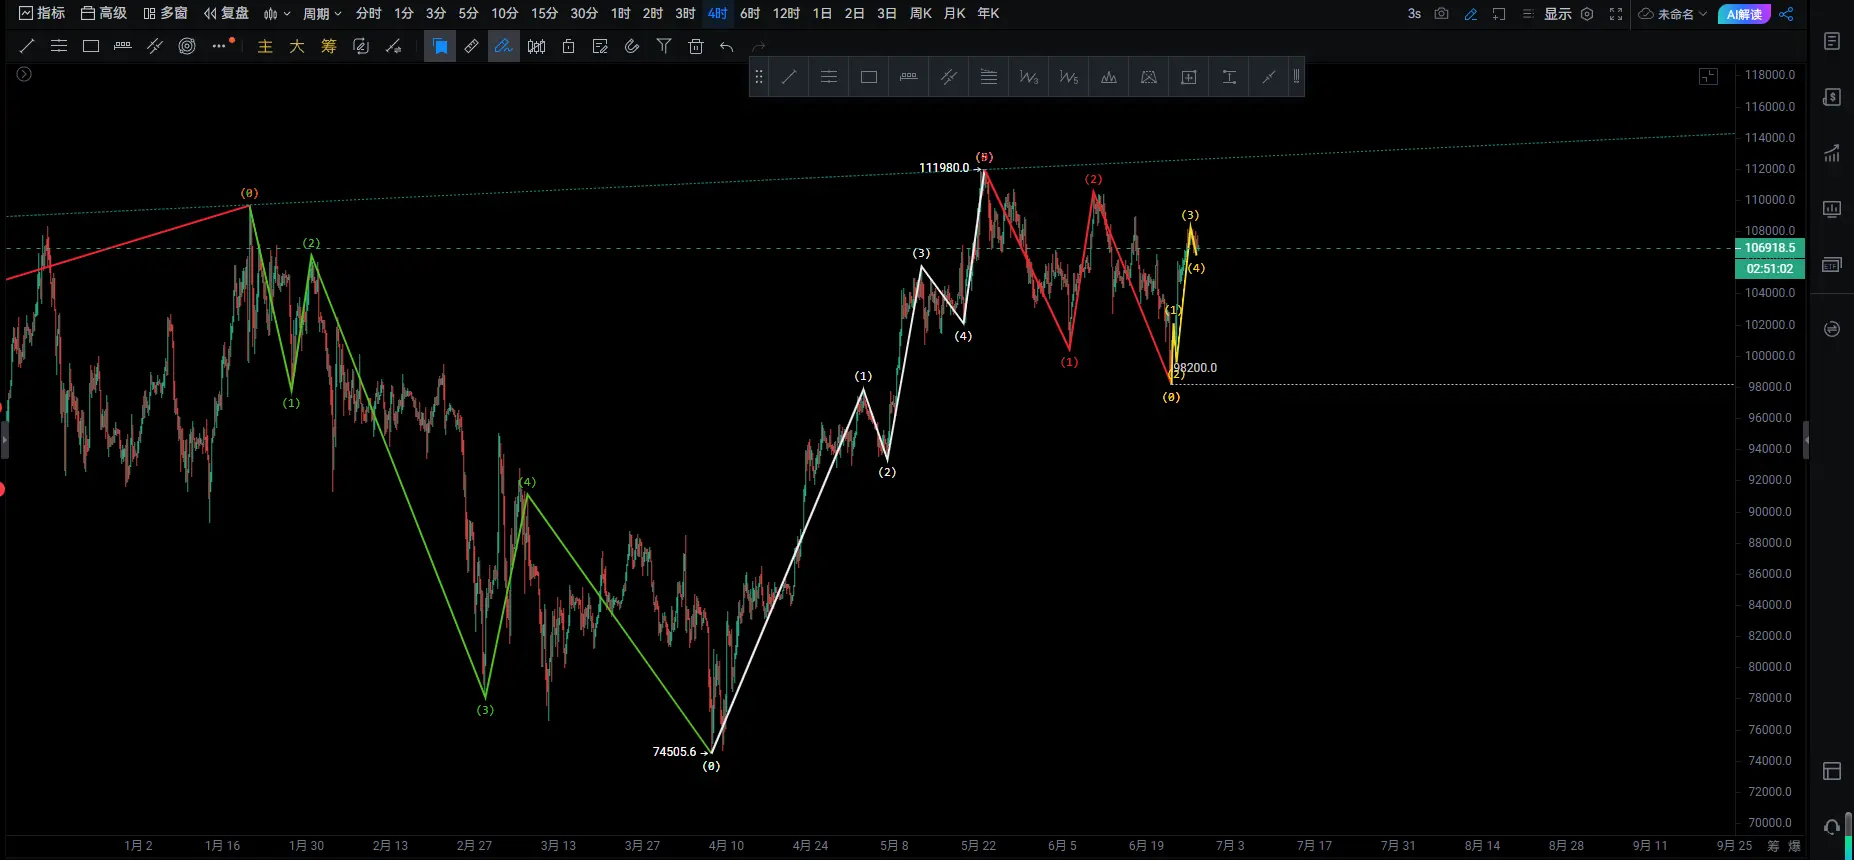1854x860 pixels.
Task: Click the filter funnel icon
Action: [x=664, y=46]
